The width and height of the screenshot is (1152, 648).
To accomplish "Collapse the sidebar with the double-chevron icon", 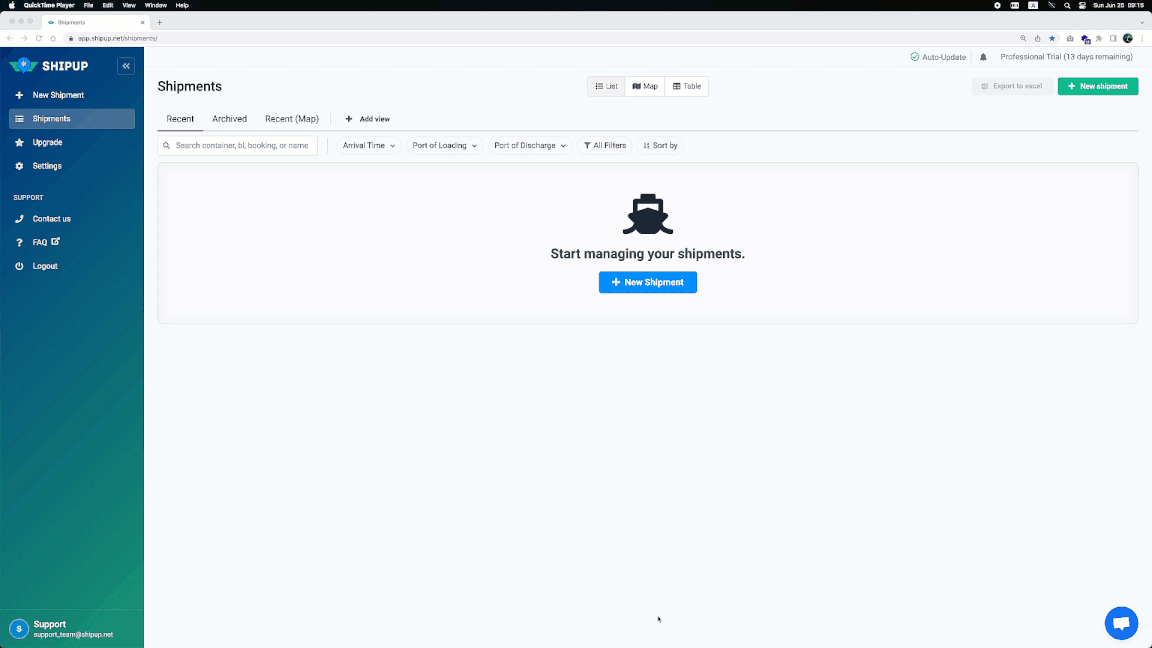I will pyautogui.click(x=126, y=66).
